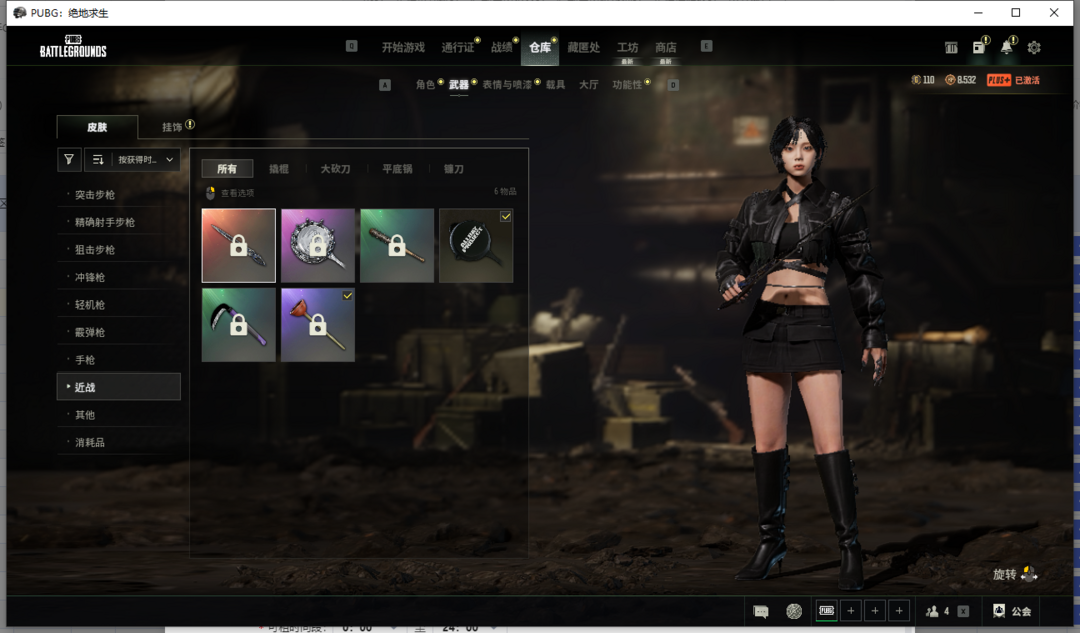
Task: Click the A previous-submenu key icon
Action: pos(385,85)
